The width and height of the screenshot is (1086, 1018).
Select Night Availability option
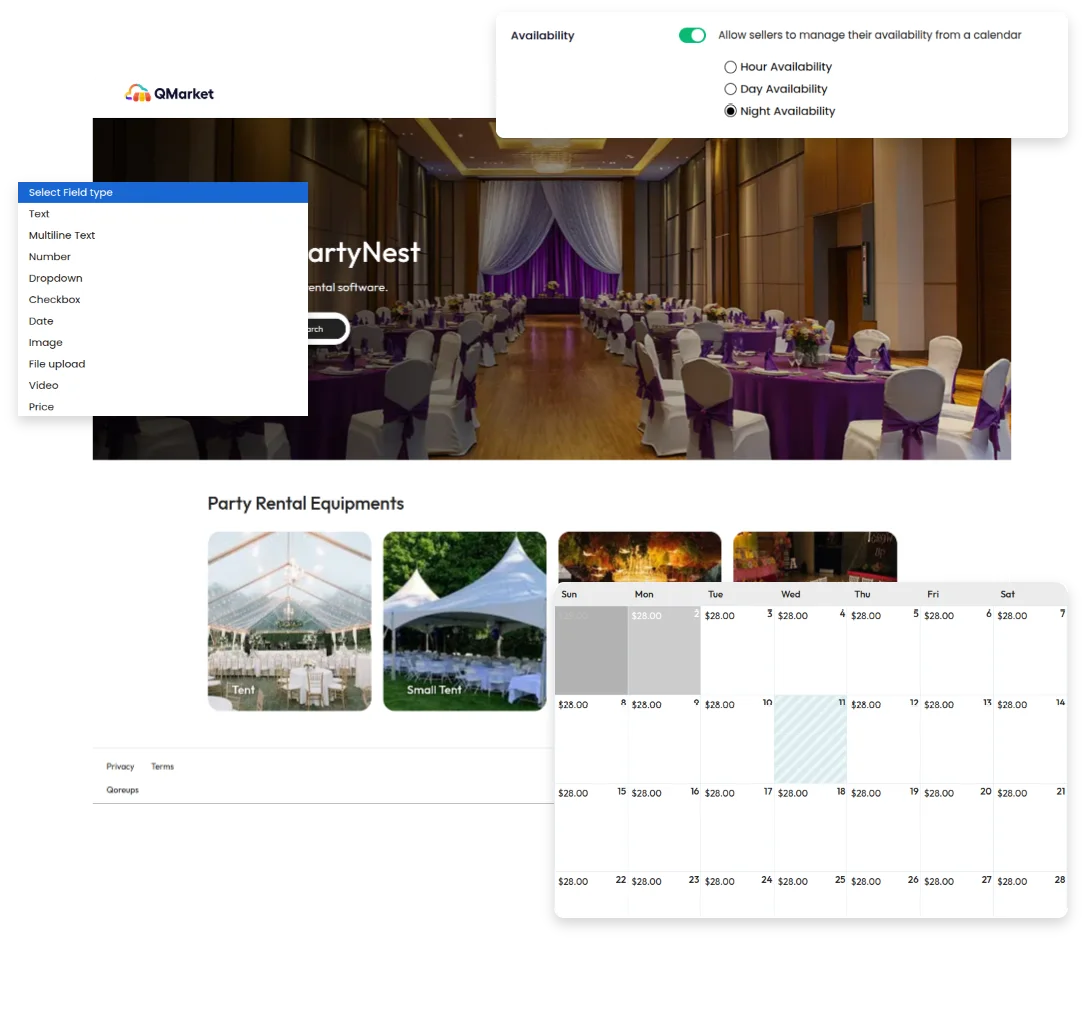730,111
